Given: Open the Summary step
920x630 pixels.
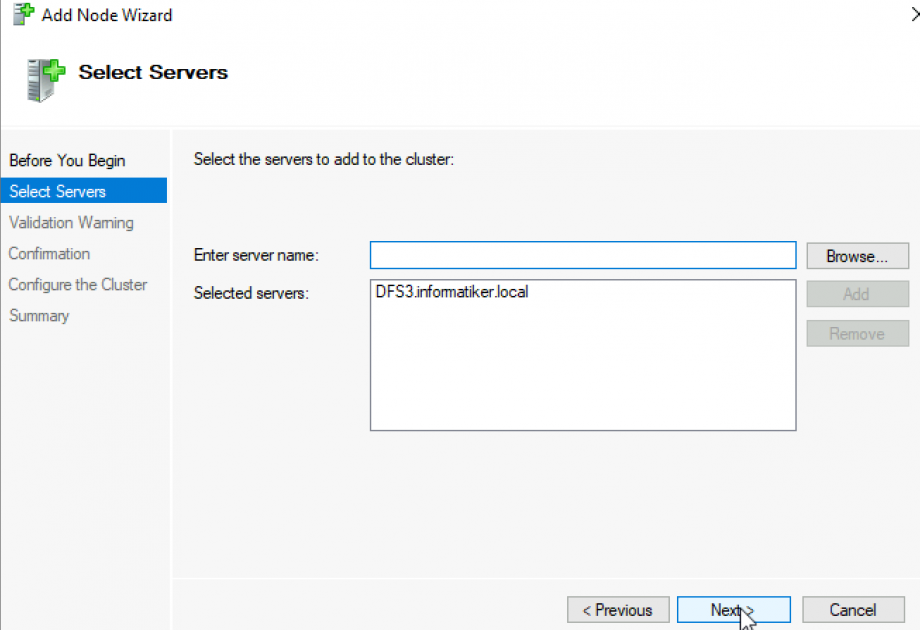Looking at the screenshot, I should [x=39, y=315].
